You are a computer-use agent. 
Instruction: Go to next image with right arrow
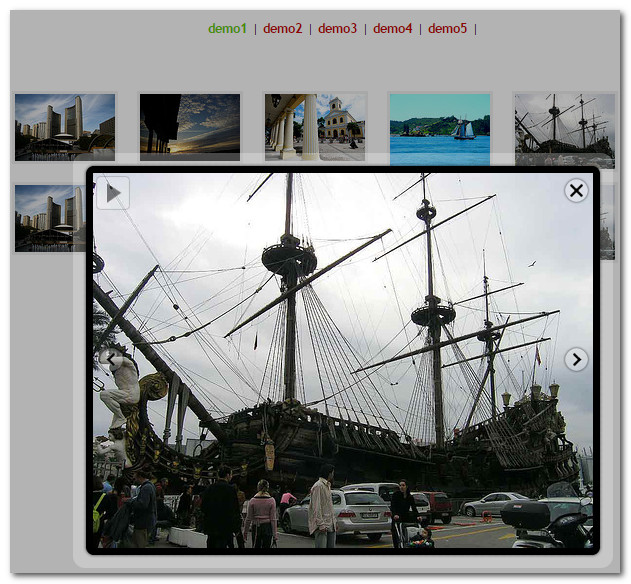pyautogui.click(x=576, y=359)
